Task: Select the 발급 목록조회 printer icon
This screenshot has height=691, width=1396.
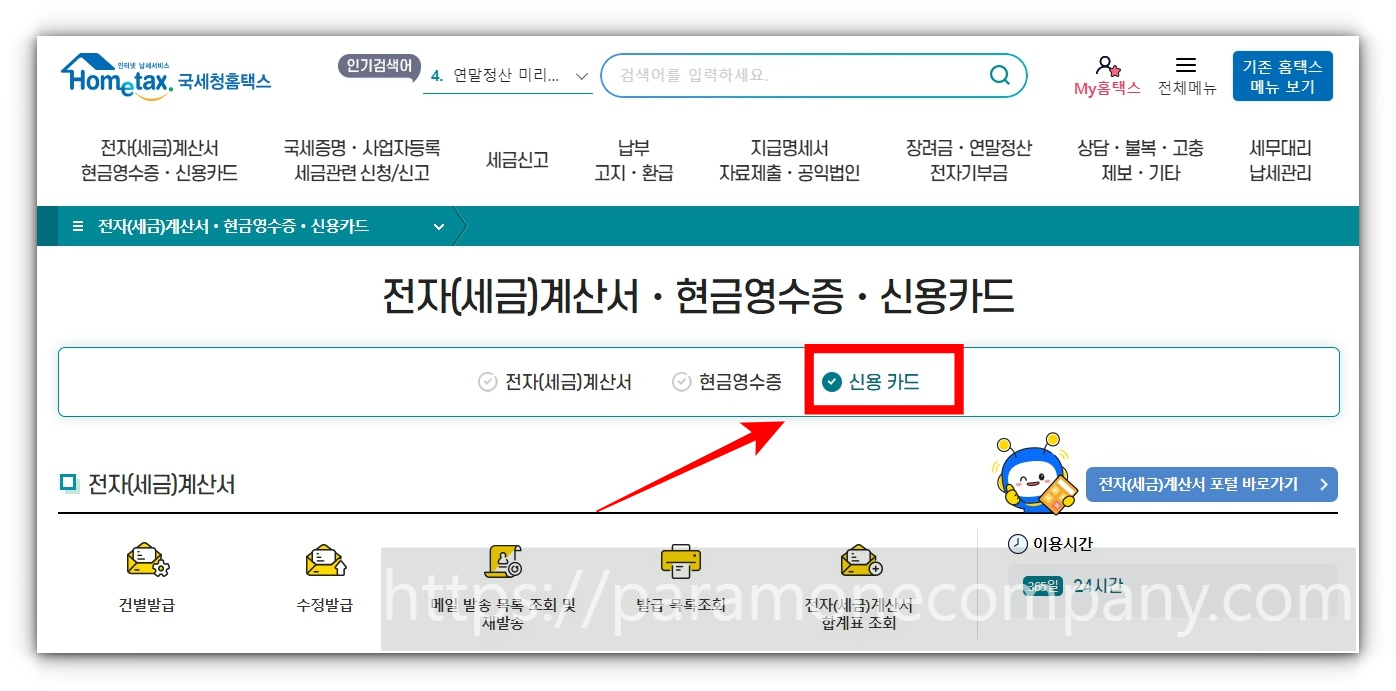Action: click(680, 562)
